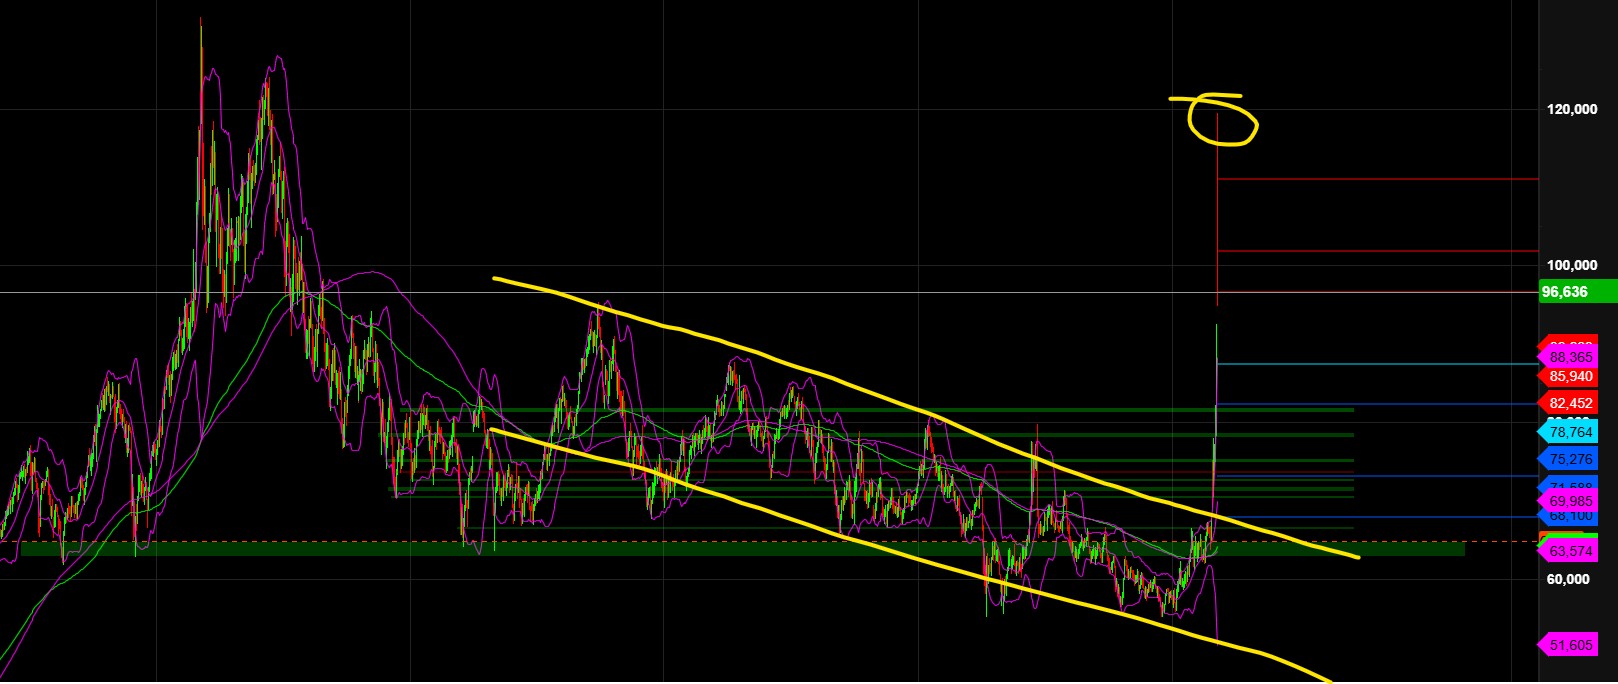Screen dimensions: 1618x684
Task: Select the red vertical projection line
Action: point(1217,210)
